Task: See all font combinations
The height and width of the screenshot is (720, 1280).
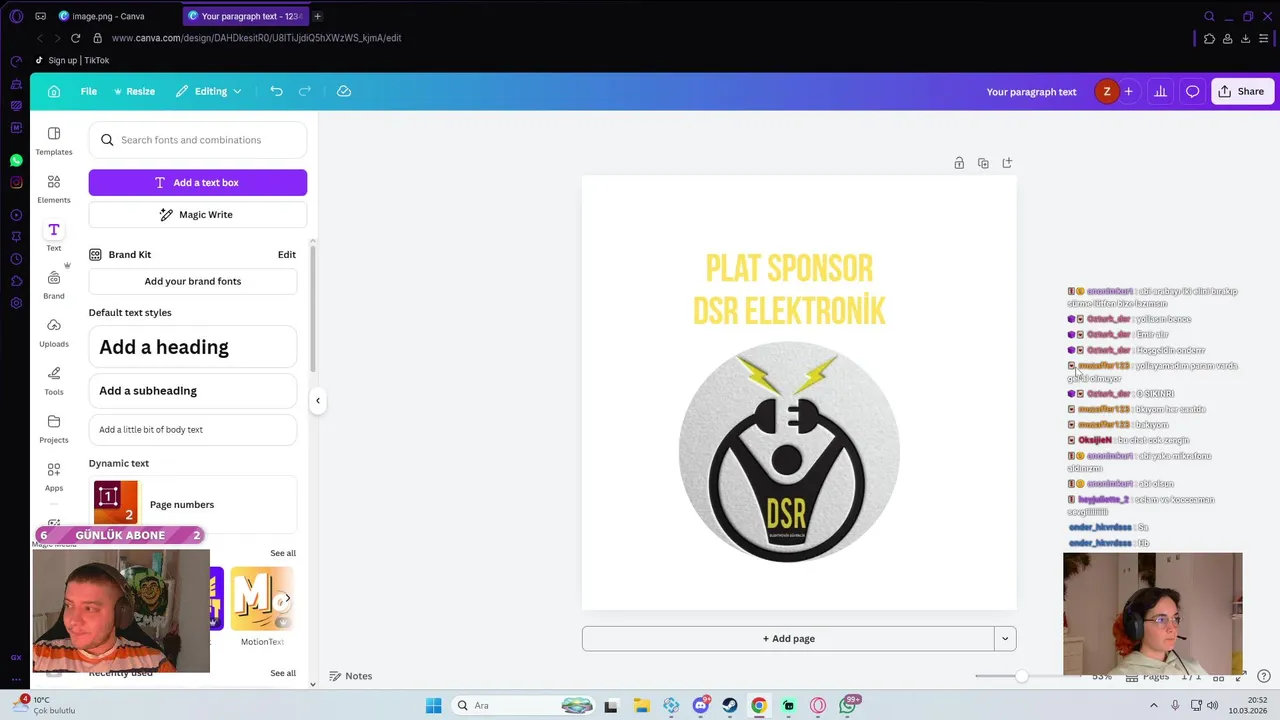Action: 283,553
